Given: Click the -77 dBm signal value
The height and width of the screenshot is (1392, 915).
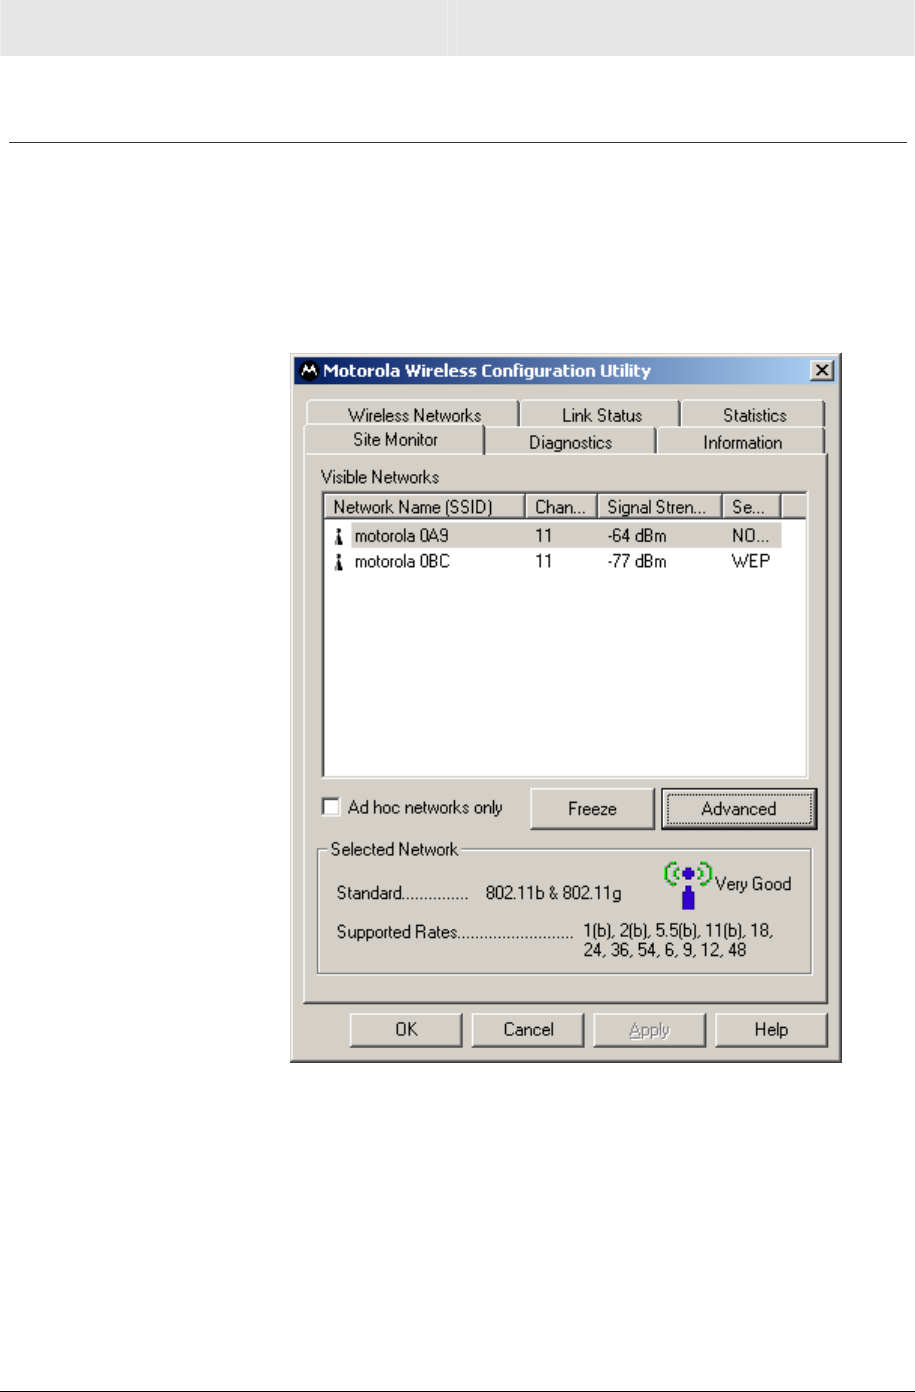Looking at the screenshot, I should [637, 562].
